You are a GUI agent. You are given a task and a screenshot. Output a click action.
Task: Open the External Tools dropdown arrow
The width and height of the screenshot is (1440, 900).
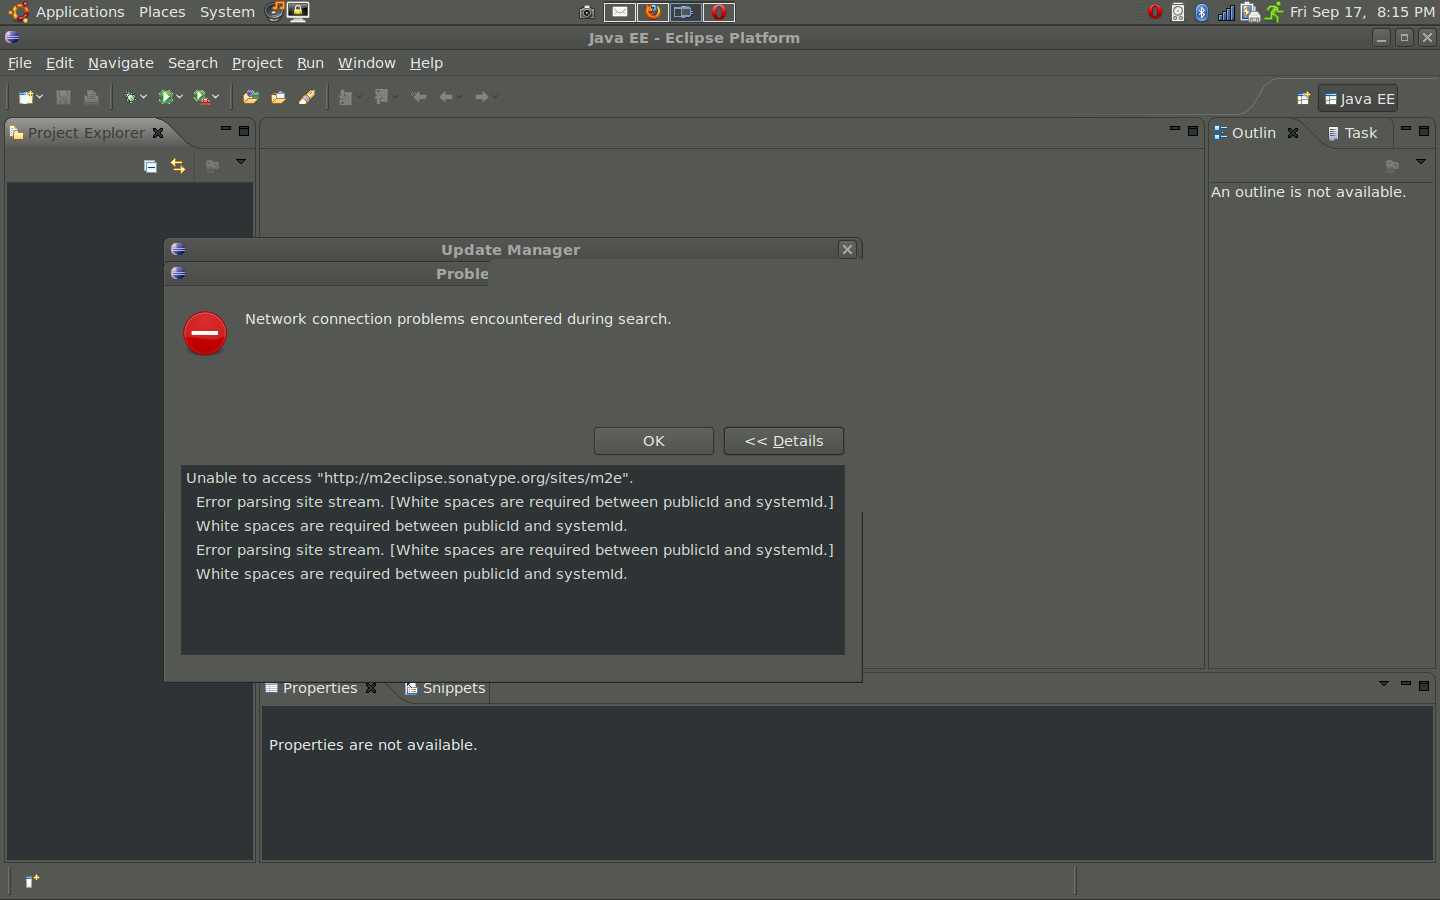click(x=215, y=97)
